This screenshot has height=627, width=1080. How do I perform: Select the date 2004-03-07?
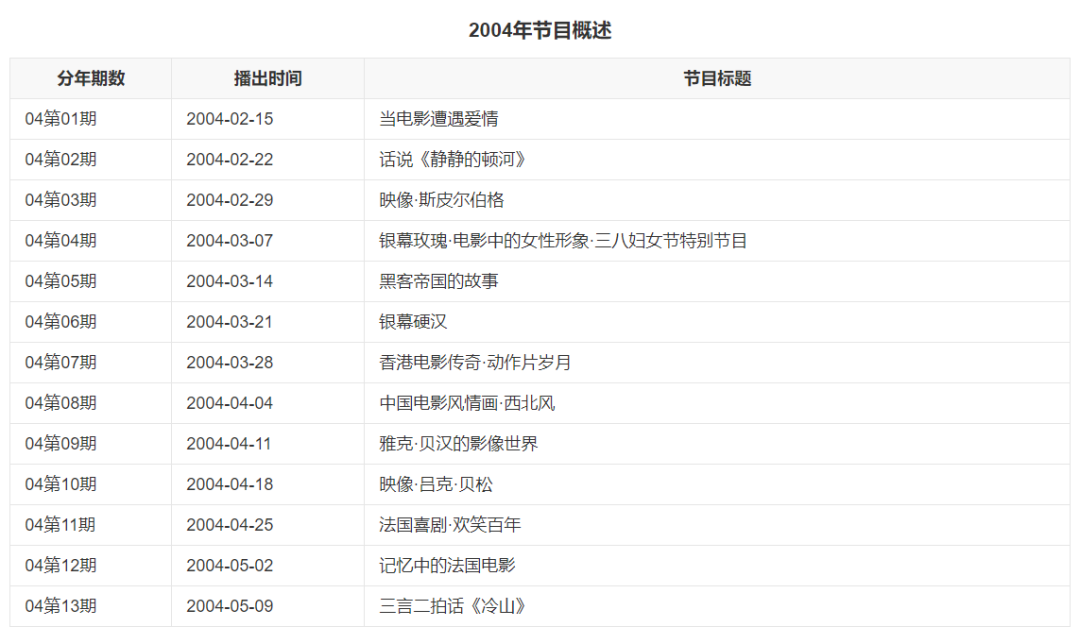229,240
